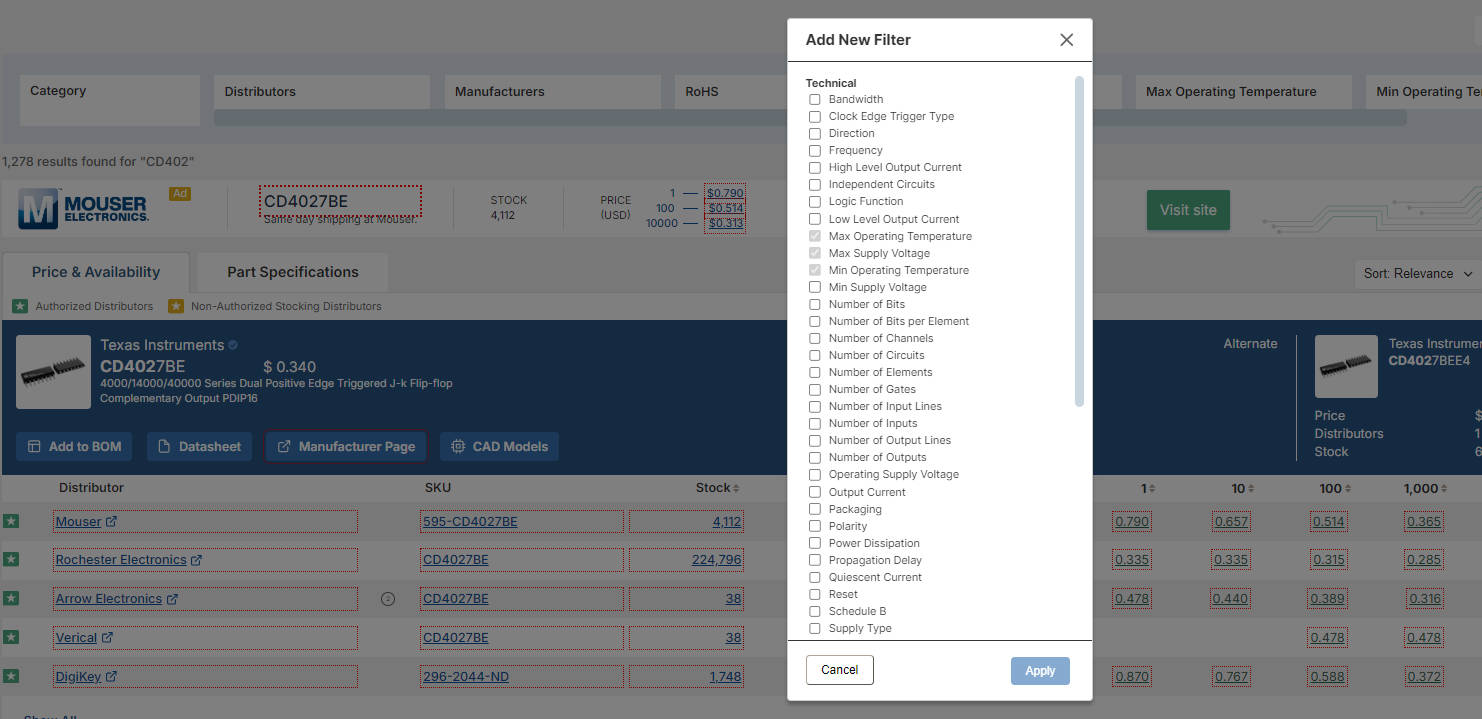
Task: Click the info circle beside Arrow Electronics
Action: [x=387, y=598]
